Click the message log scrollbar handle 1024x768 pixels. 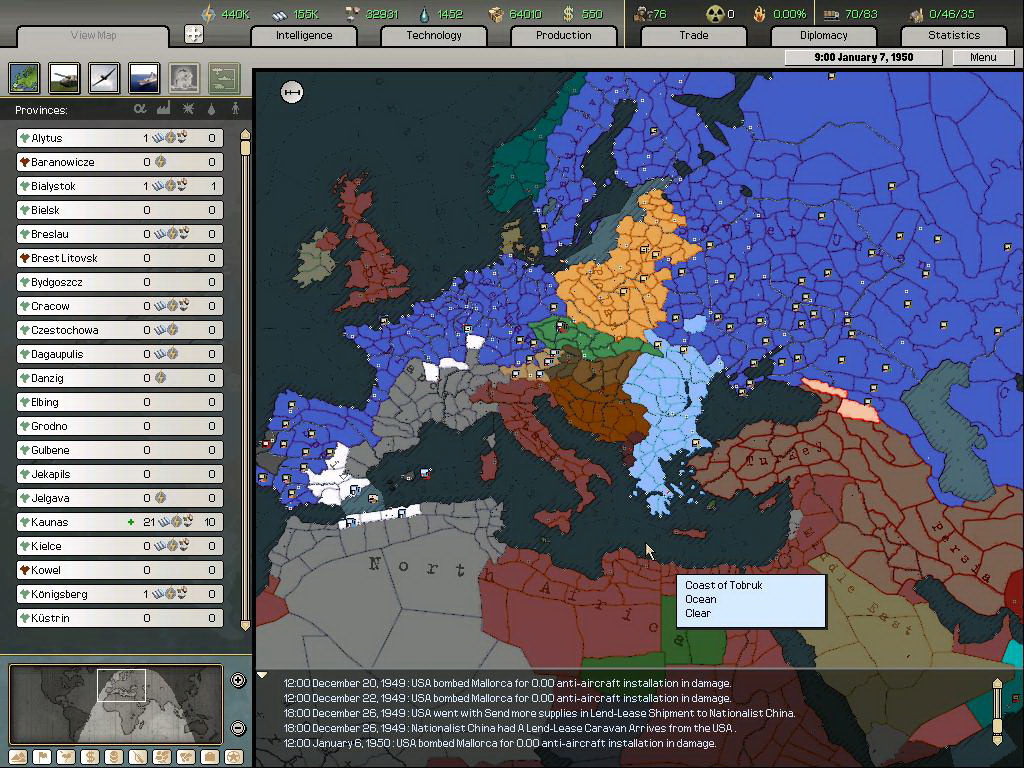(x=997, y=726)
